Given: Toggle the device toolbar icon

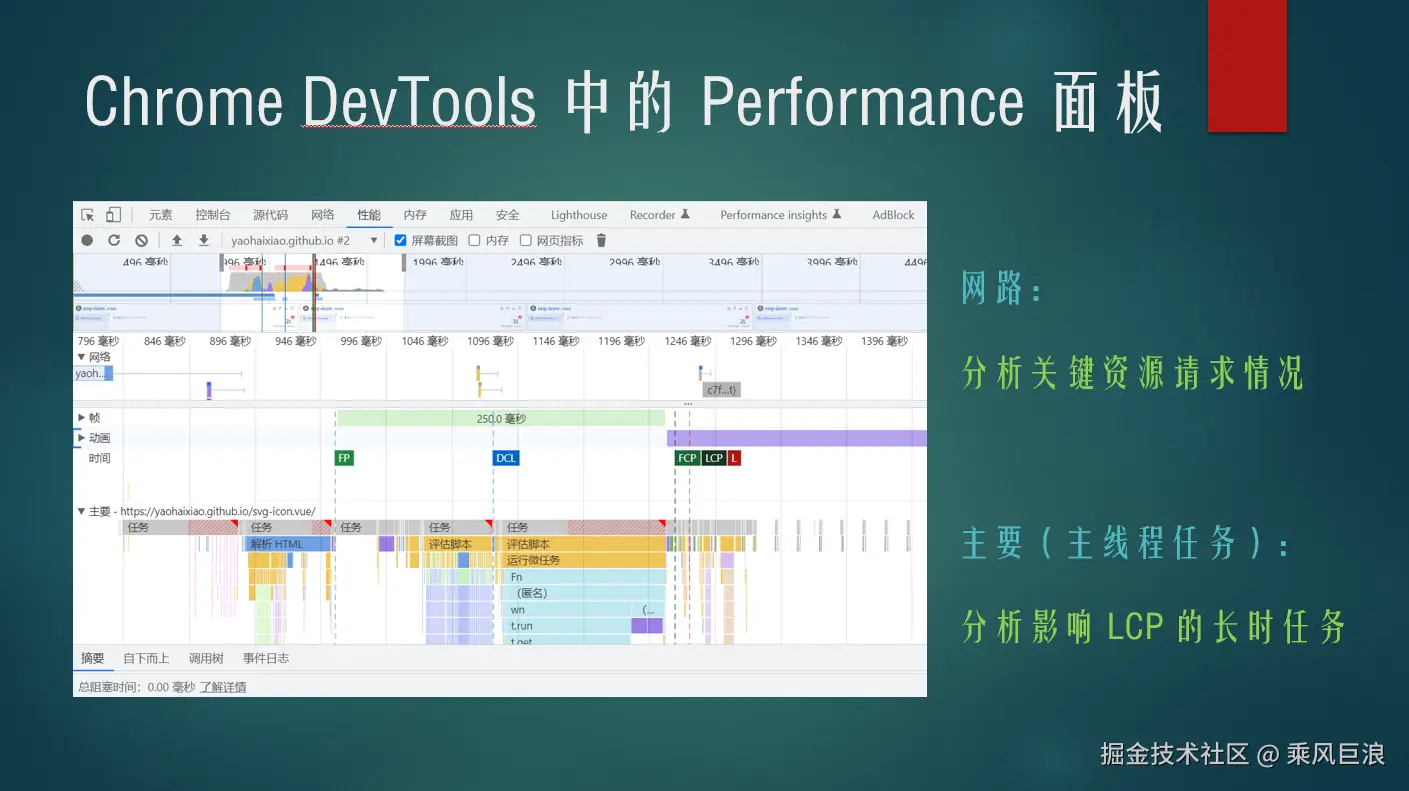Looking at the screenshot, I should pyautogui.click(x=113, y=215).
